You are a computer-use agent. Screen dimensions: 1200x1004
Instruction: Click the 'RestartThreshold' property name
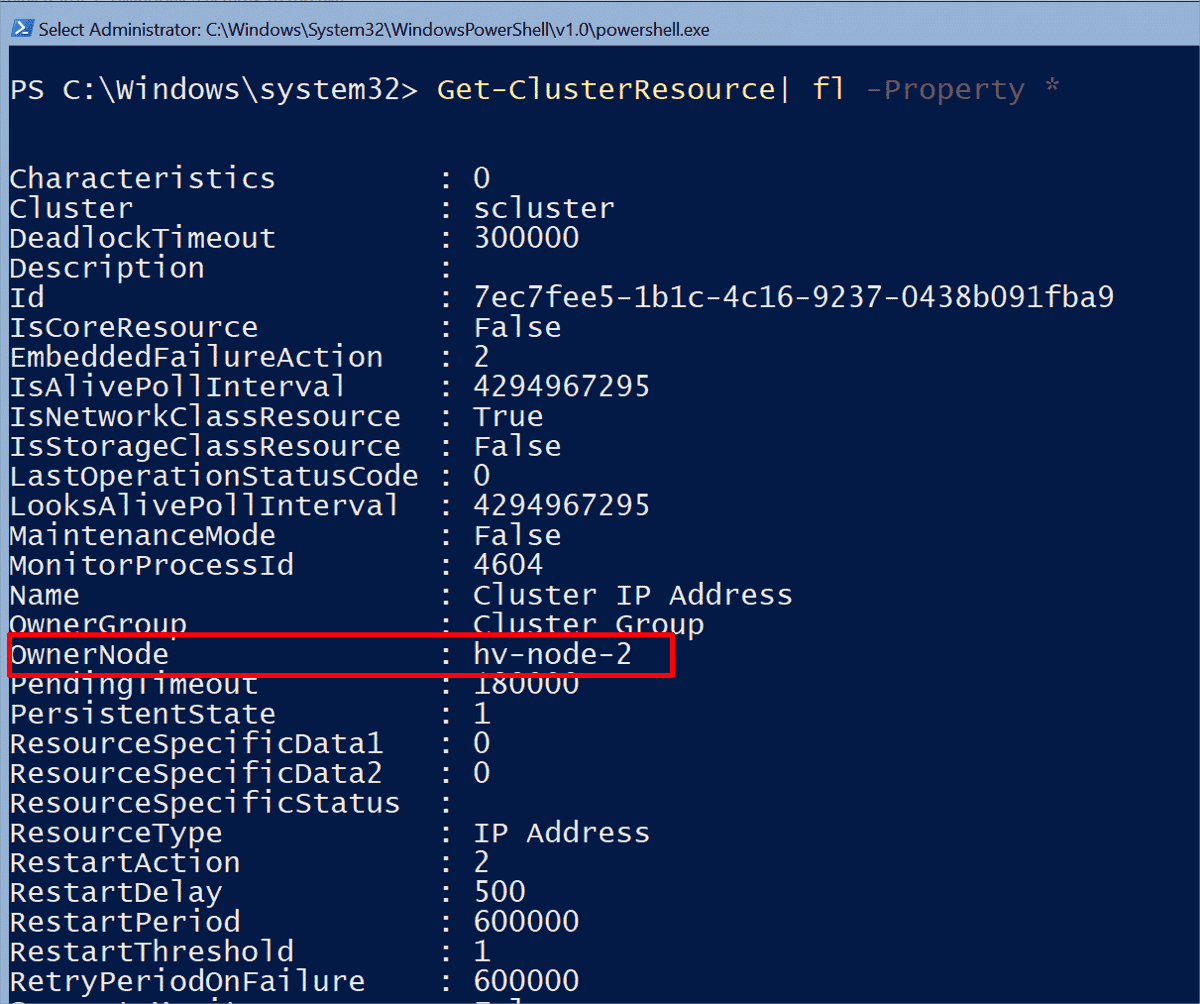click(152, 951)
